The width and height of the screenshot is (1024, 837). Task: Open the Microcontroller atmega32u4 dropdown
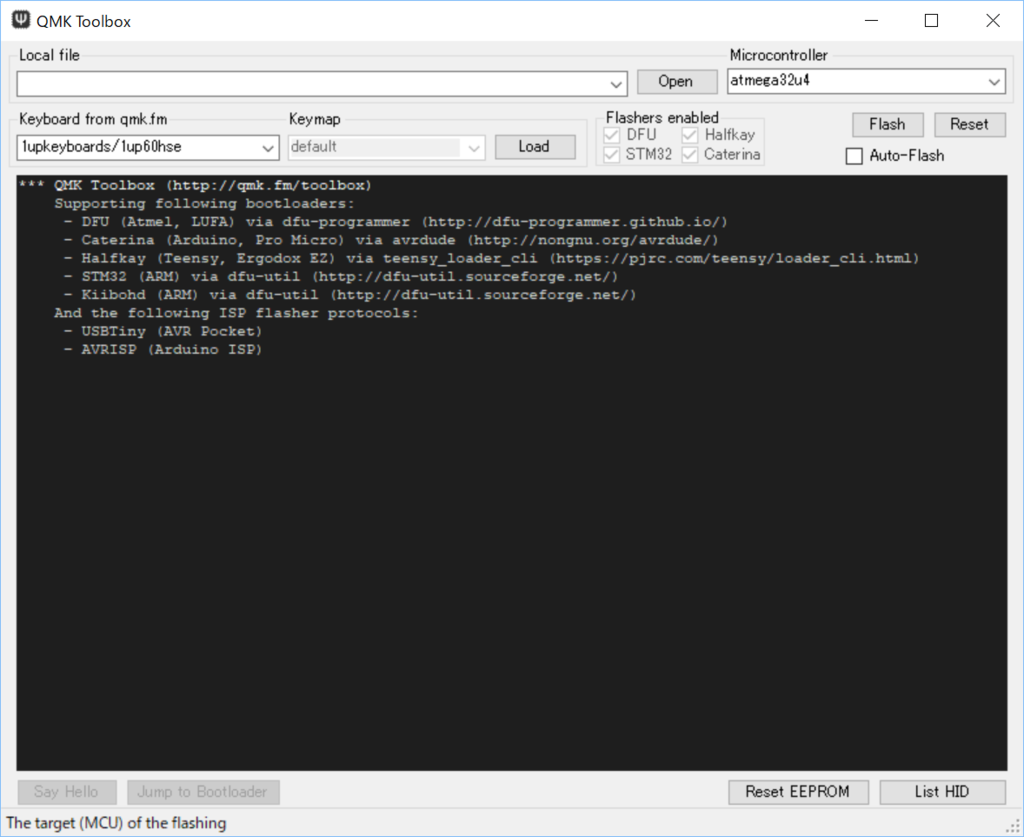point(866,81)
